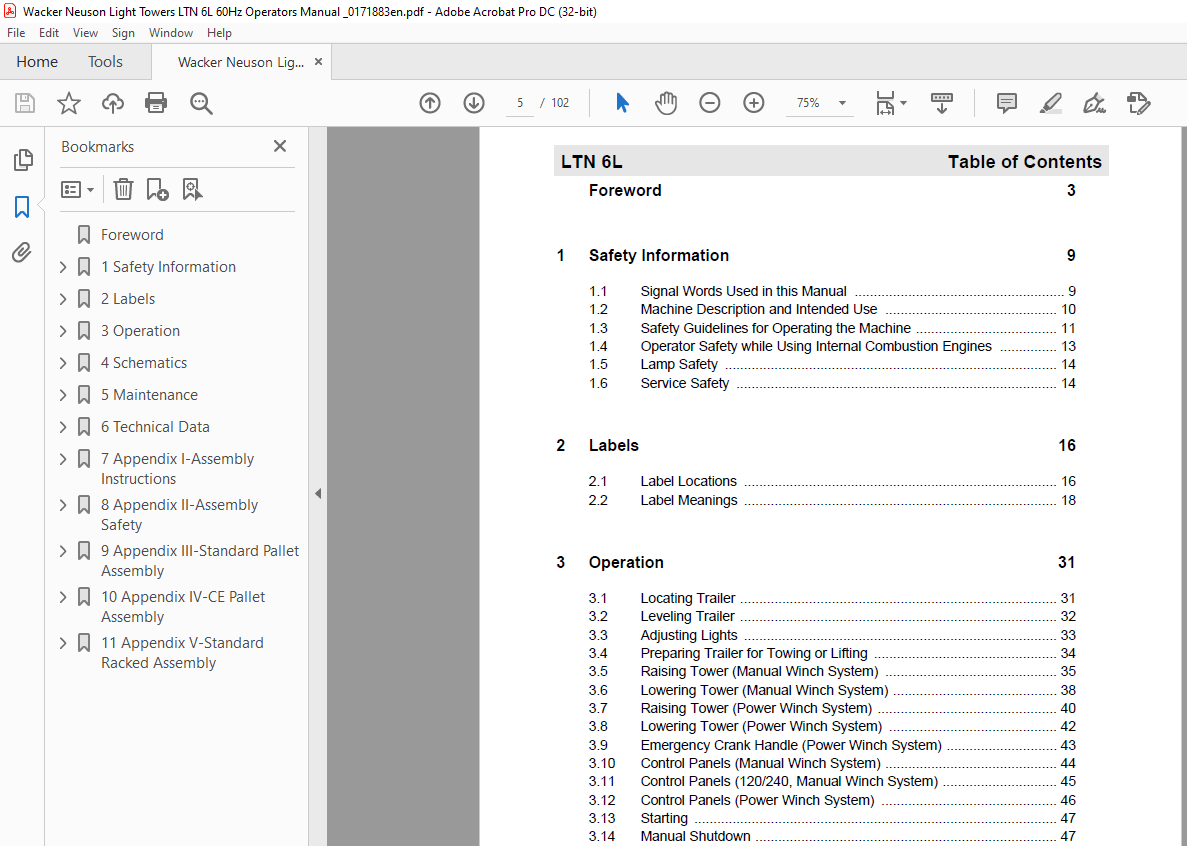
Task: Expand the 6 Technical Data bookmark
Action: coord(63,427)
